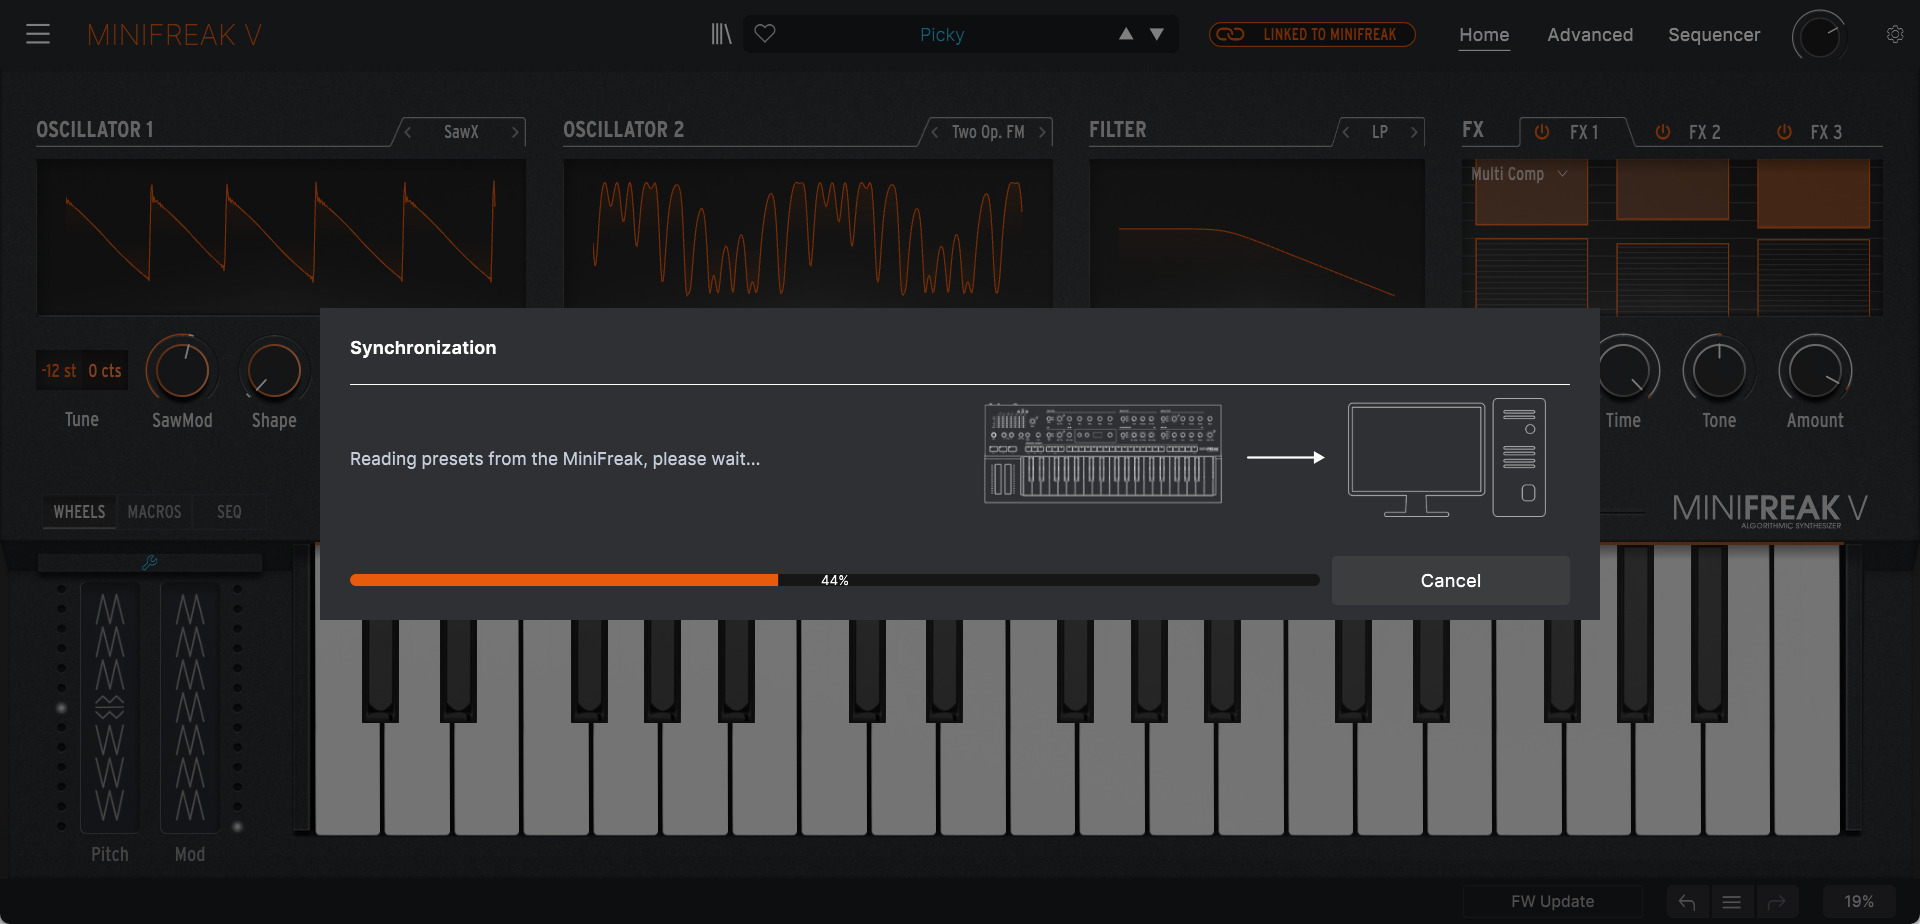The height and width of the screenshot is (924, 1920).
Task: Favorite the preset with heart icon
Action: tap(765, 34)
